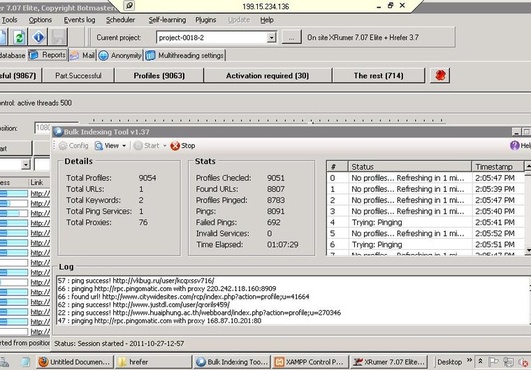The height and width of the screenshot is (370, 531).
Task: Click the blue info toolbar icon
Action: coord(39,37)
